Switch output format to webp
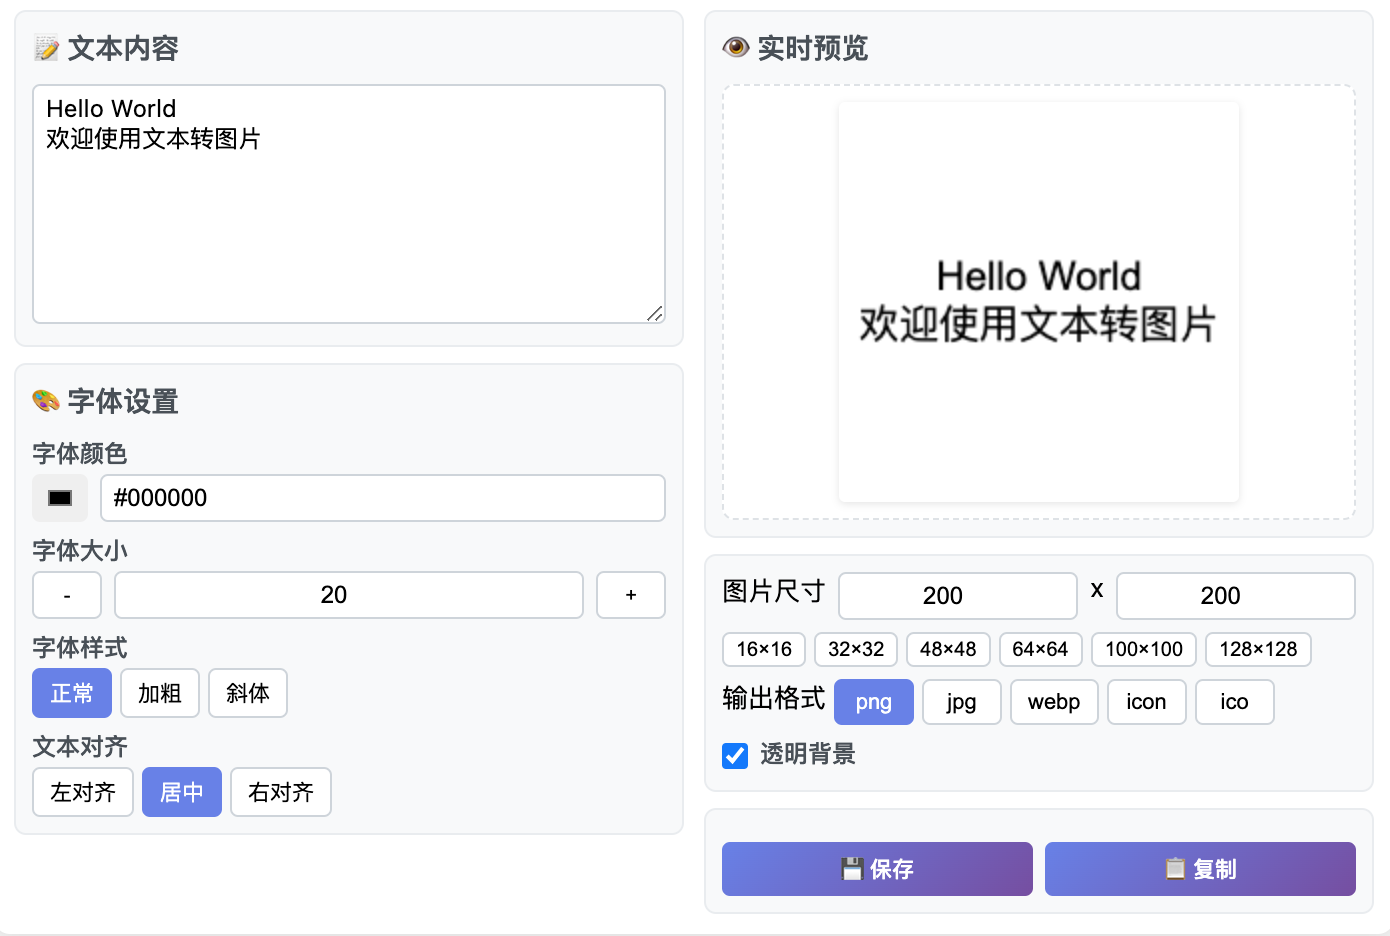1390x936 pixels. click(1054, 702)
